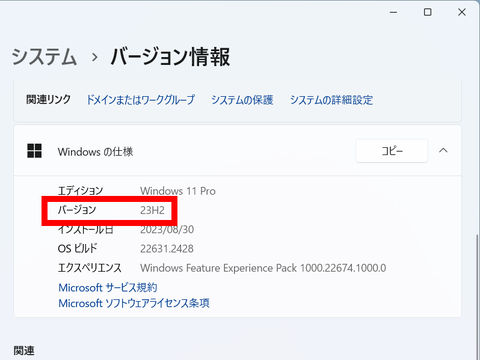Select the Windows 11 Pro edition value

[178, 191]
